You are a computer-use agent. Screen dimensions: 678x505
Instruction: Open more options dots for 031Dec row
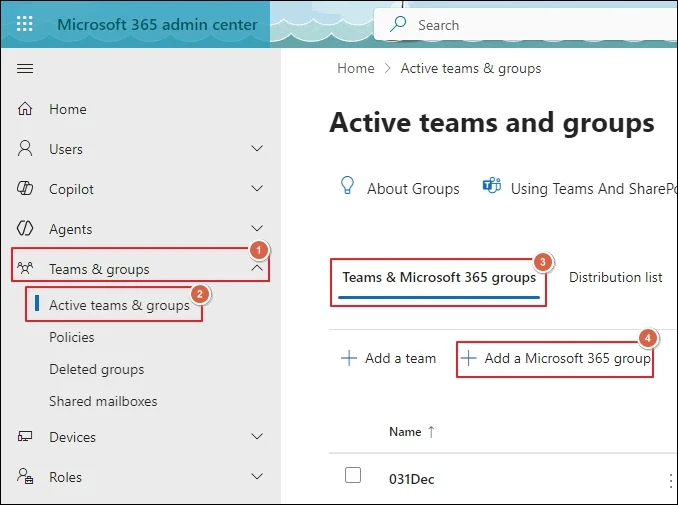coord(671,480)
